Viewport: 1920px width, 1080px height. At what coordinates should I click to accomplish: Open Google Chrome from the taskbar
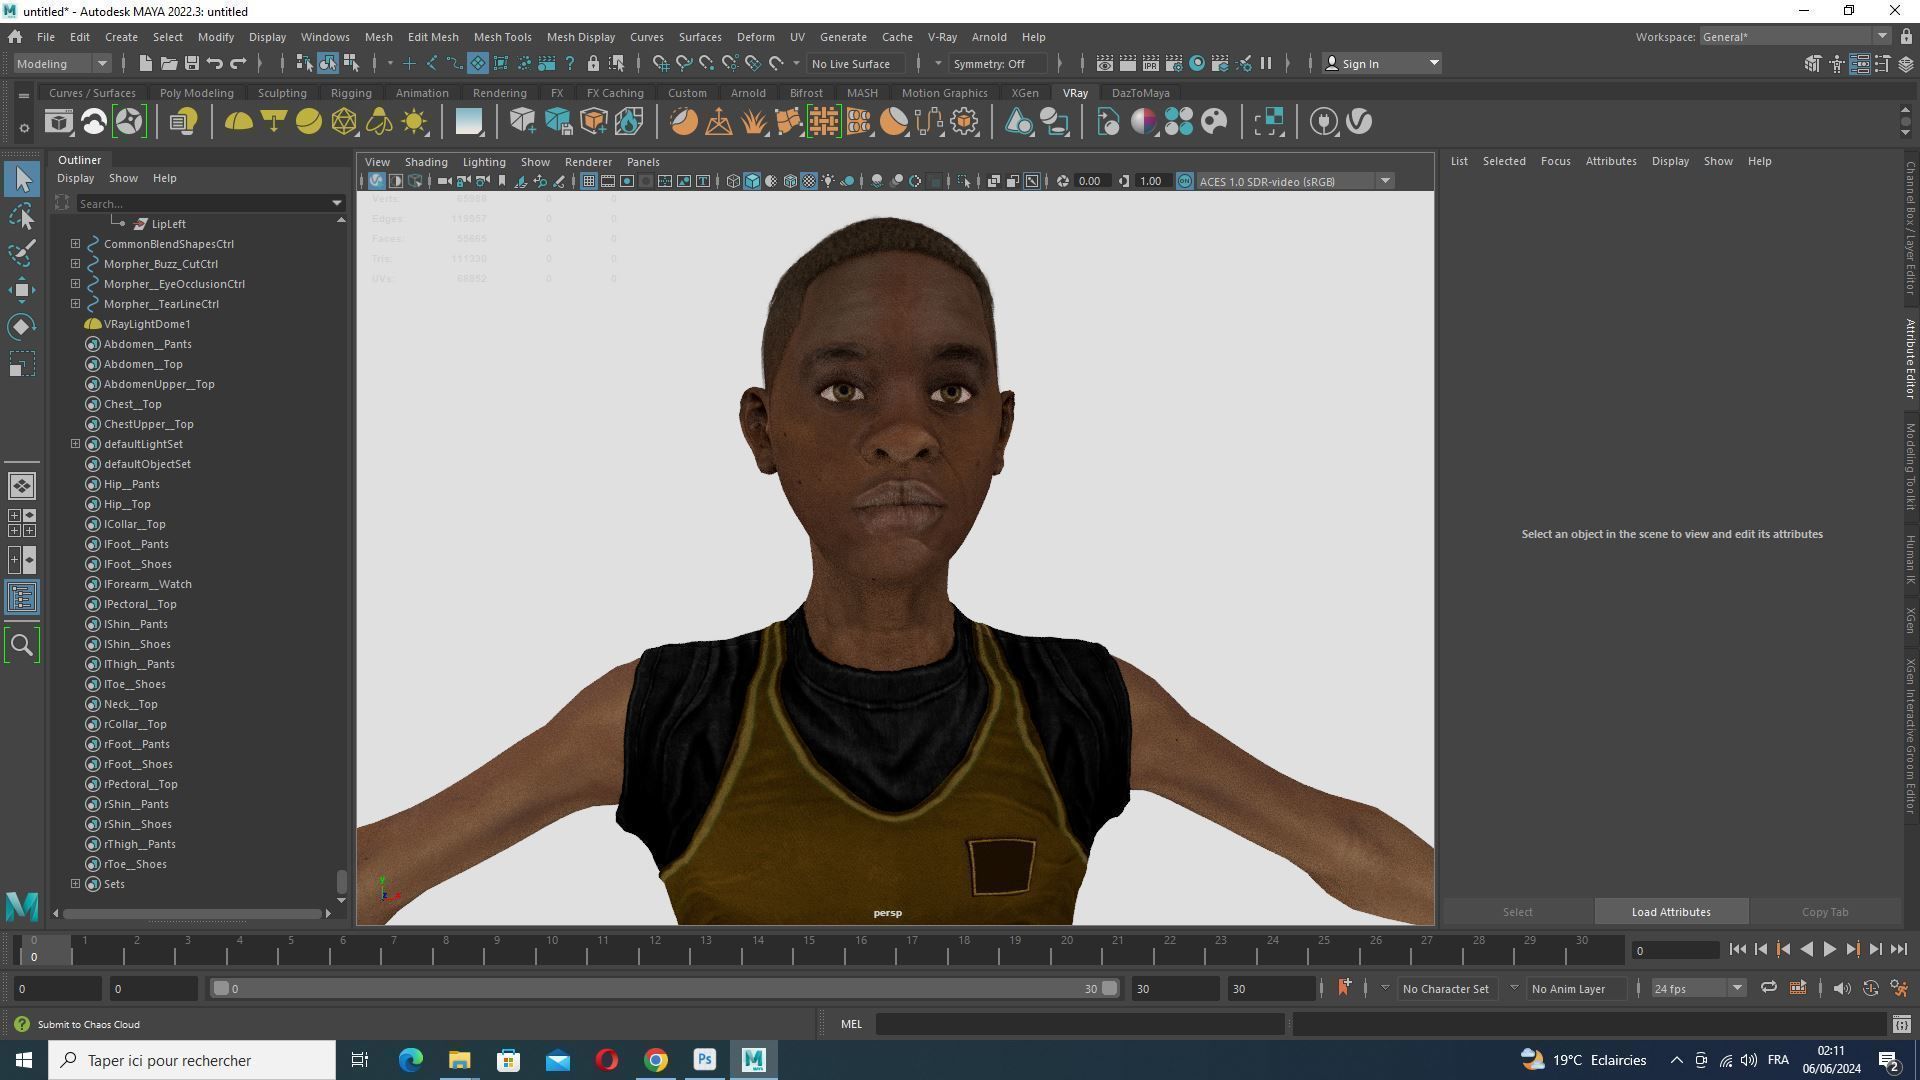pos(656,1060)
